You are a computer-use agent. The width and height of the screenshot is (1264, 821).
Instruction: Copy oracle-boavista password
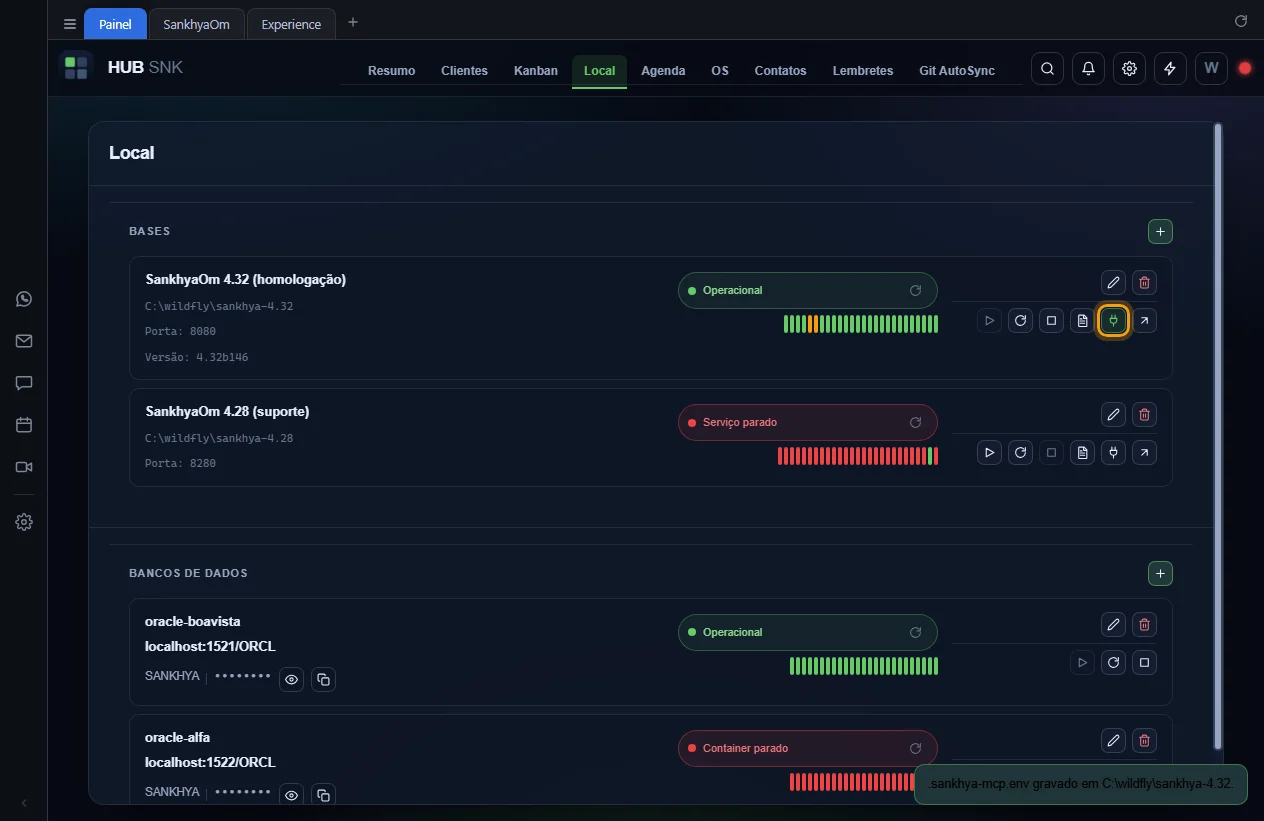[x=323, y=680]
